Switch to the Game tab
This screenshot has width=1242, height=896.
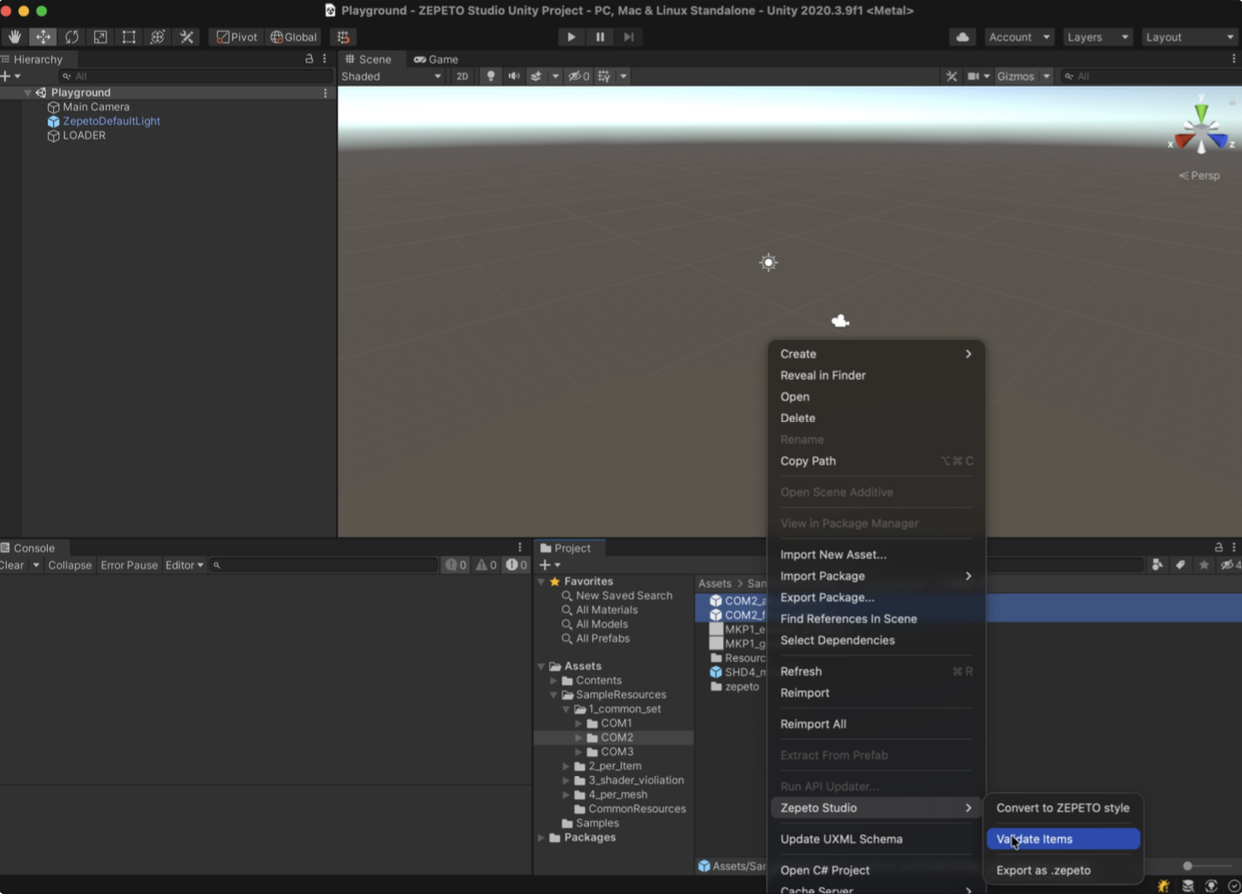(436, 59)
